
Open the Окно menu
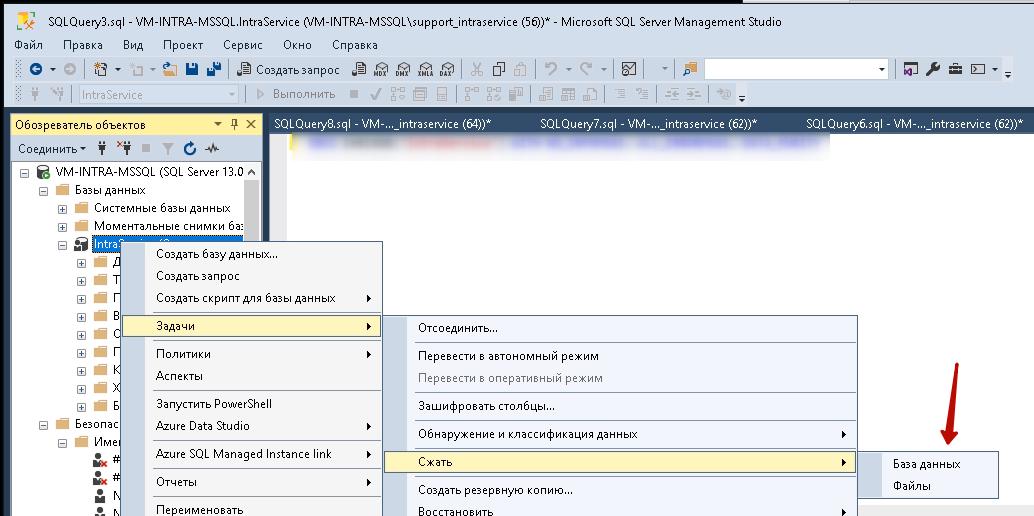click(x=297, y=45)
